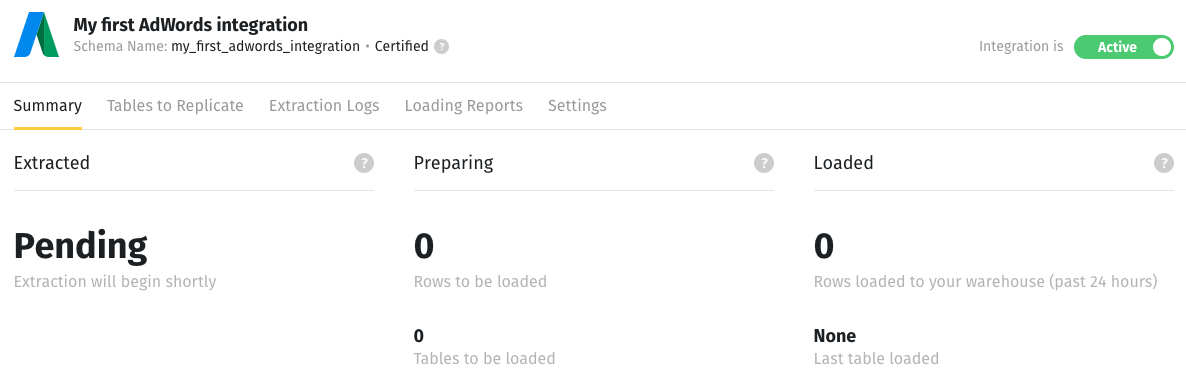Click the Rows to be loaded count

click(424, 246)
